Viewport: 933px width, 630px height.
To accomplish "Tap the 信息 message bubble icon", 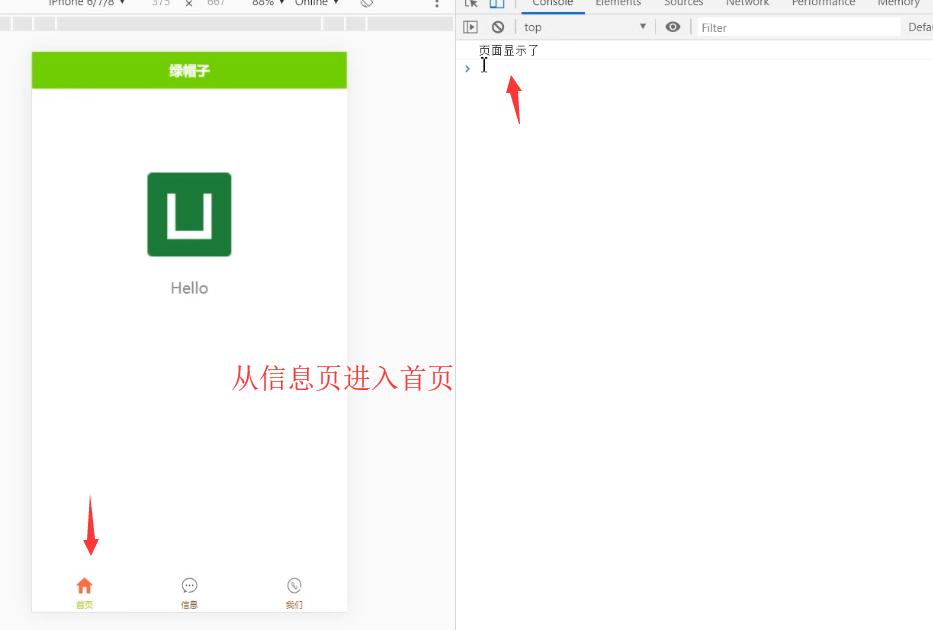I will (189, 585).
